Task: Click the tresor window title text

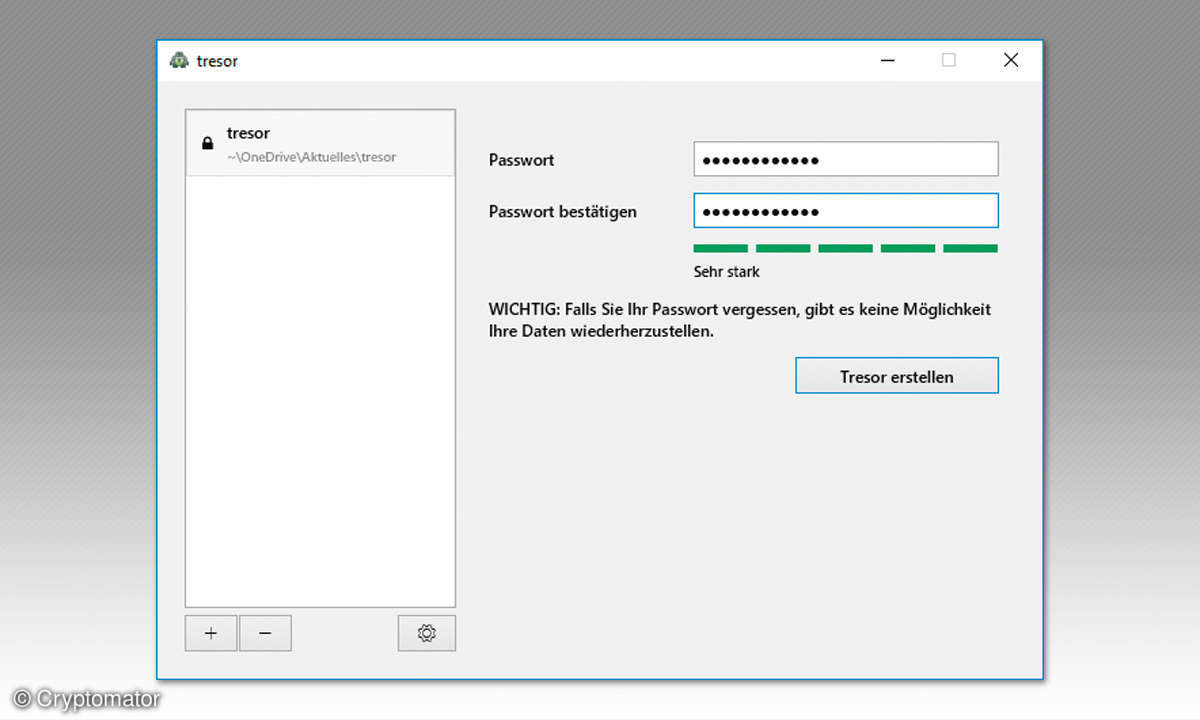Action: click(217, 61)
